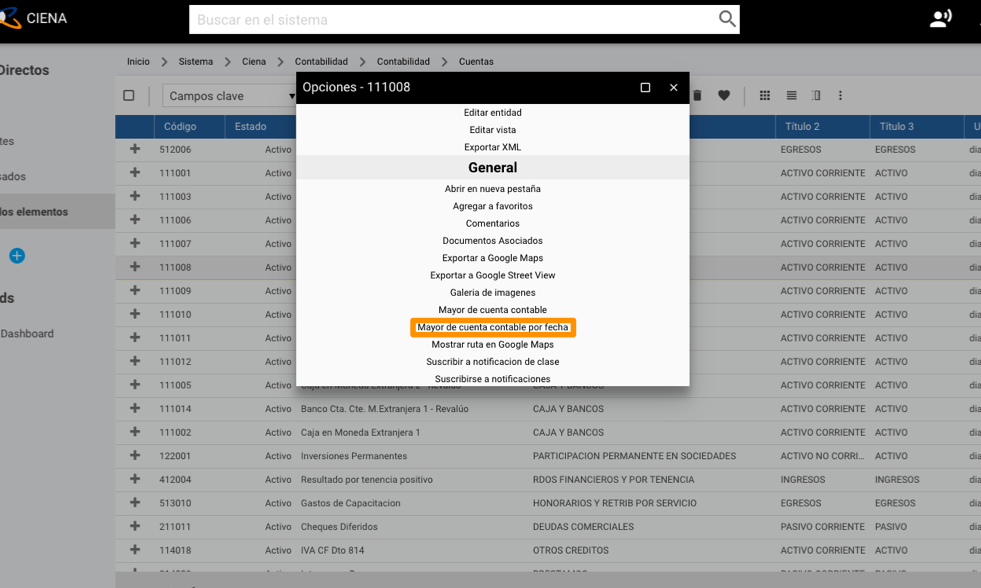Image resolution: width=981 pixels, height=588 pixels.
Task: Expand row 111003 with plus icon
Action: click(135, 196)
